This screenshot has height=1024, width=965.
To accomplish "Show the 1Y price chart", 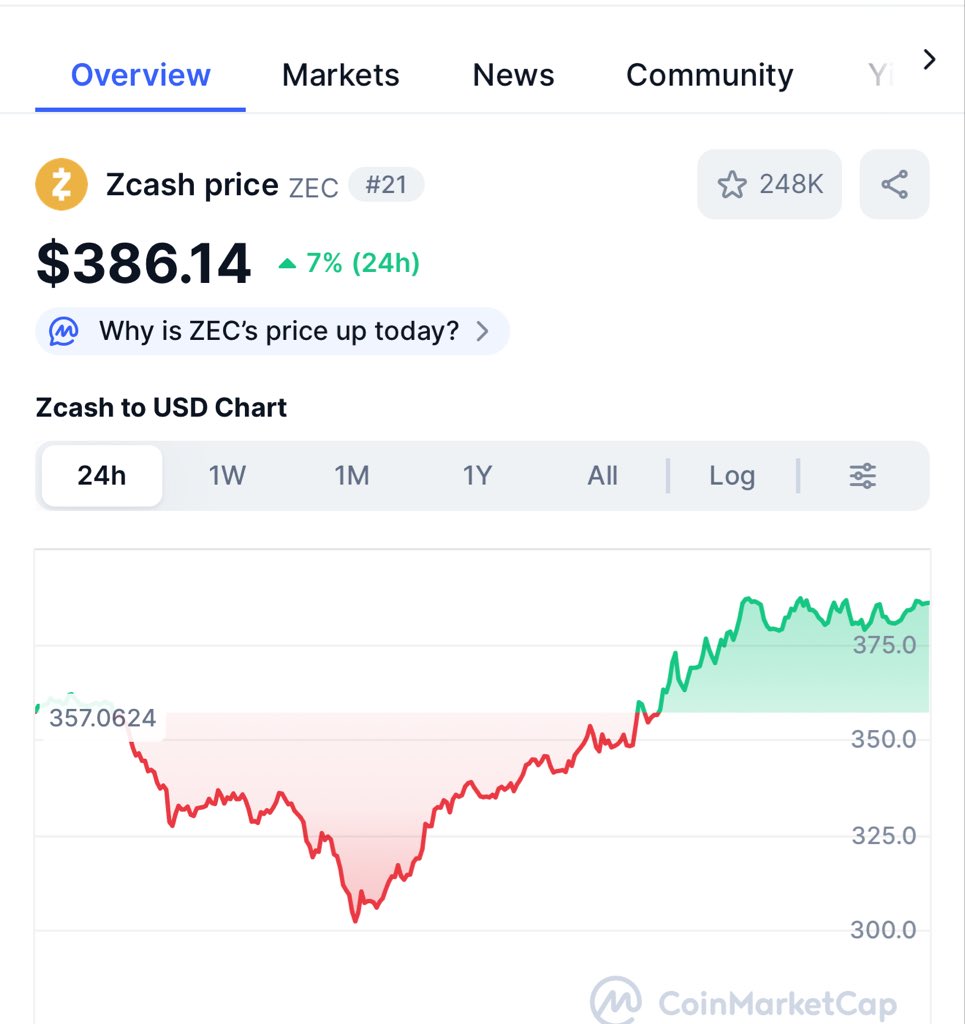I will tap(477, 476).
